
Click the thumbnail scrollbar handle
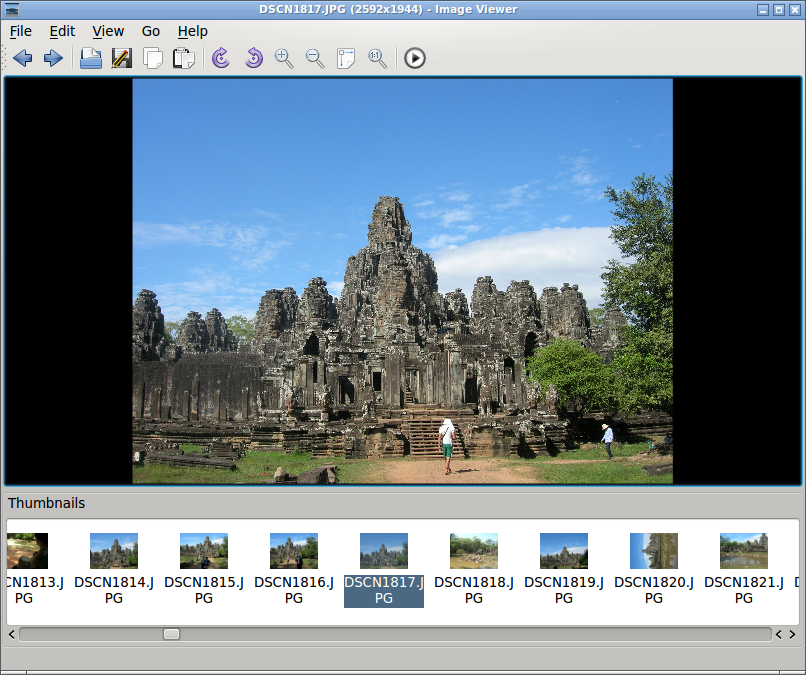pos(171,634)
